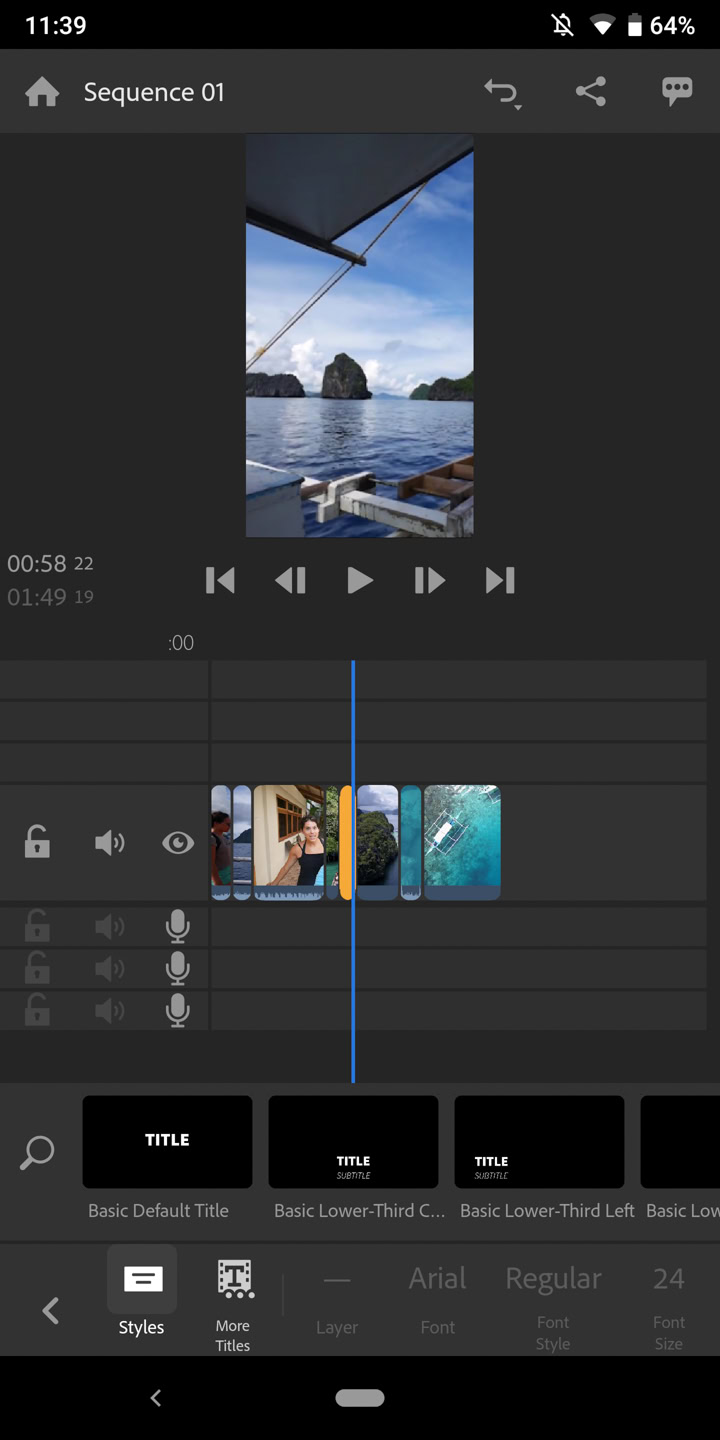Viewport: 720px width, 1440px height.
Task: Mute the video track audio
Action: 109,843
